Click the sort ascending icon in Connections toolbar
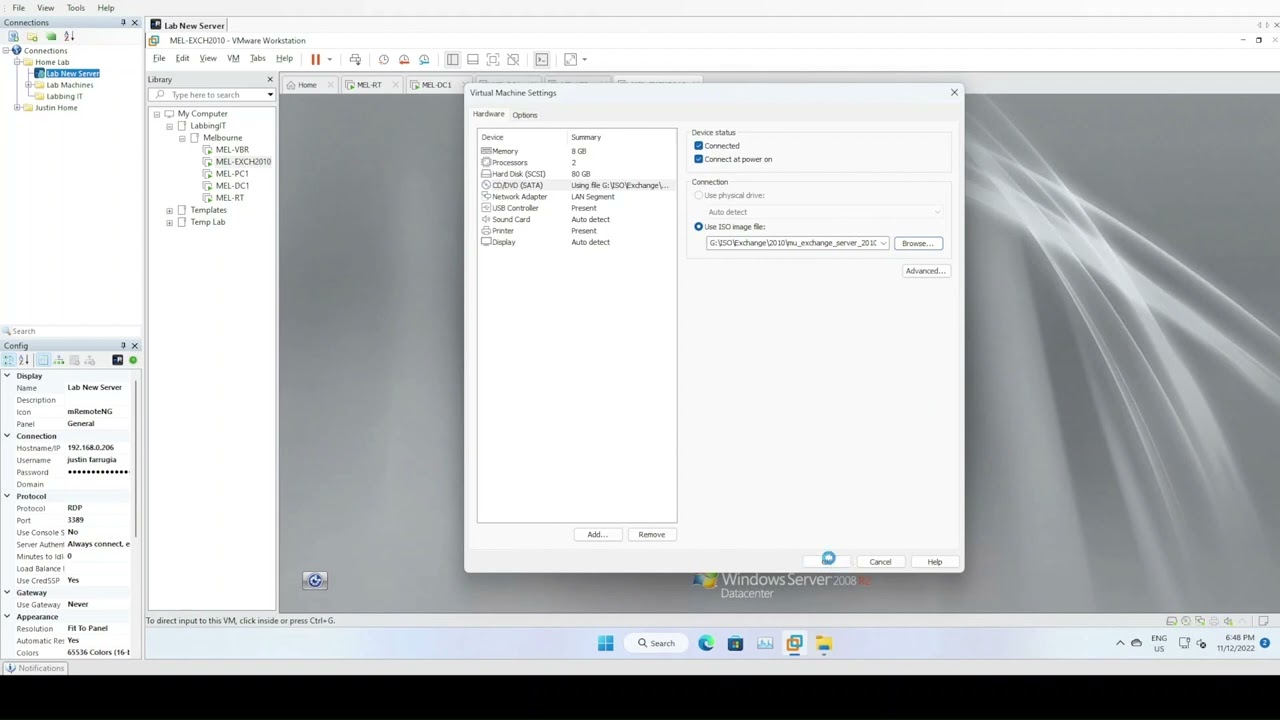 tap(69, 36)
